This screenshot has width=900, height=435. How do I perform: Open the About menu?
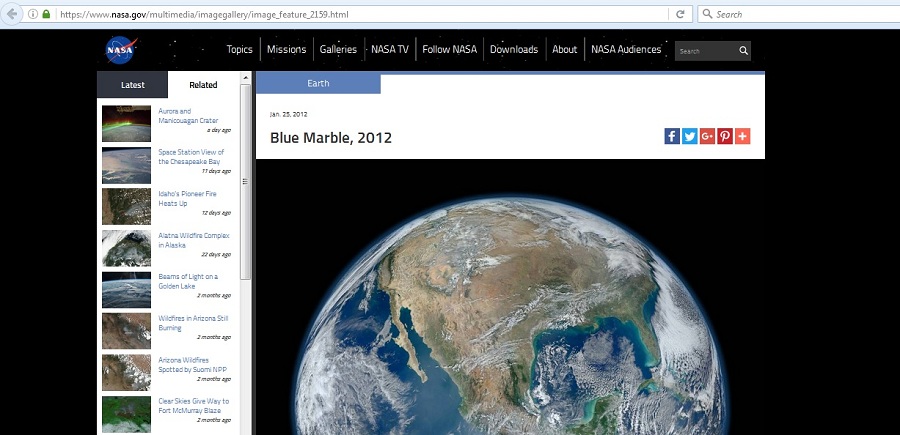(564, 49)
